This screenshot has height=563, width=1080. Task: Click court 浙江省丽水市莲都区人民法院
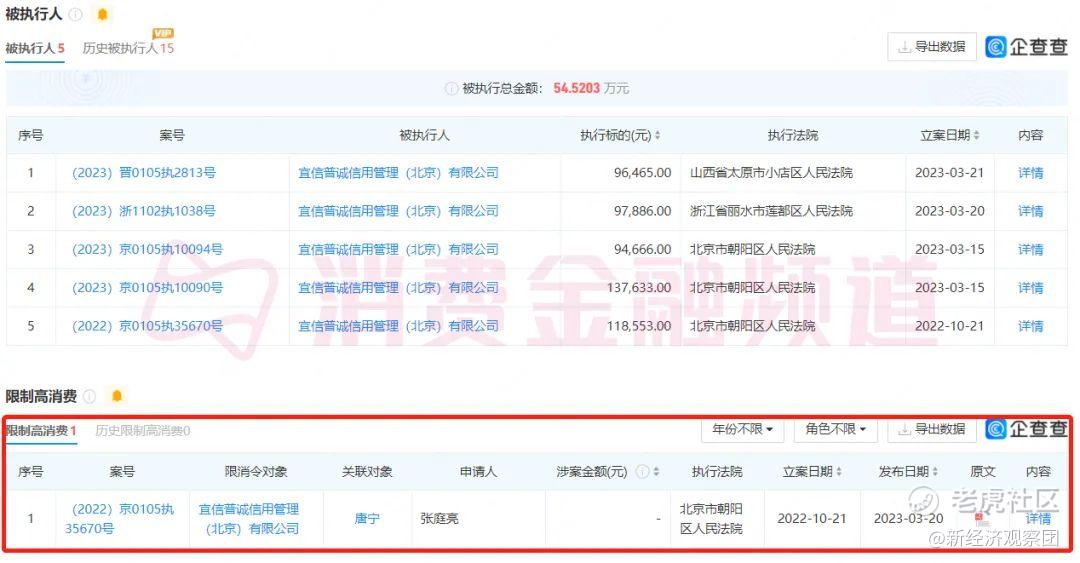(x=771, y=211)
